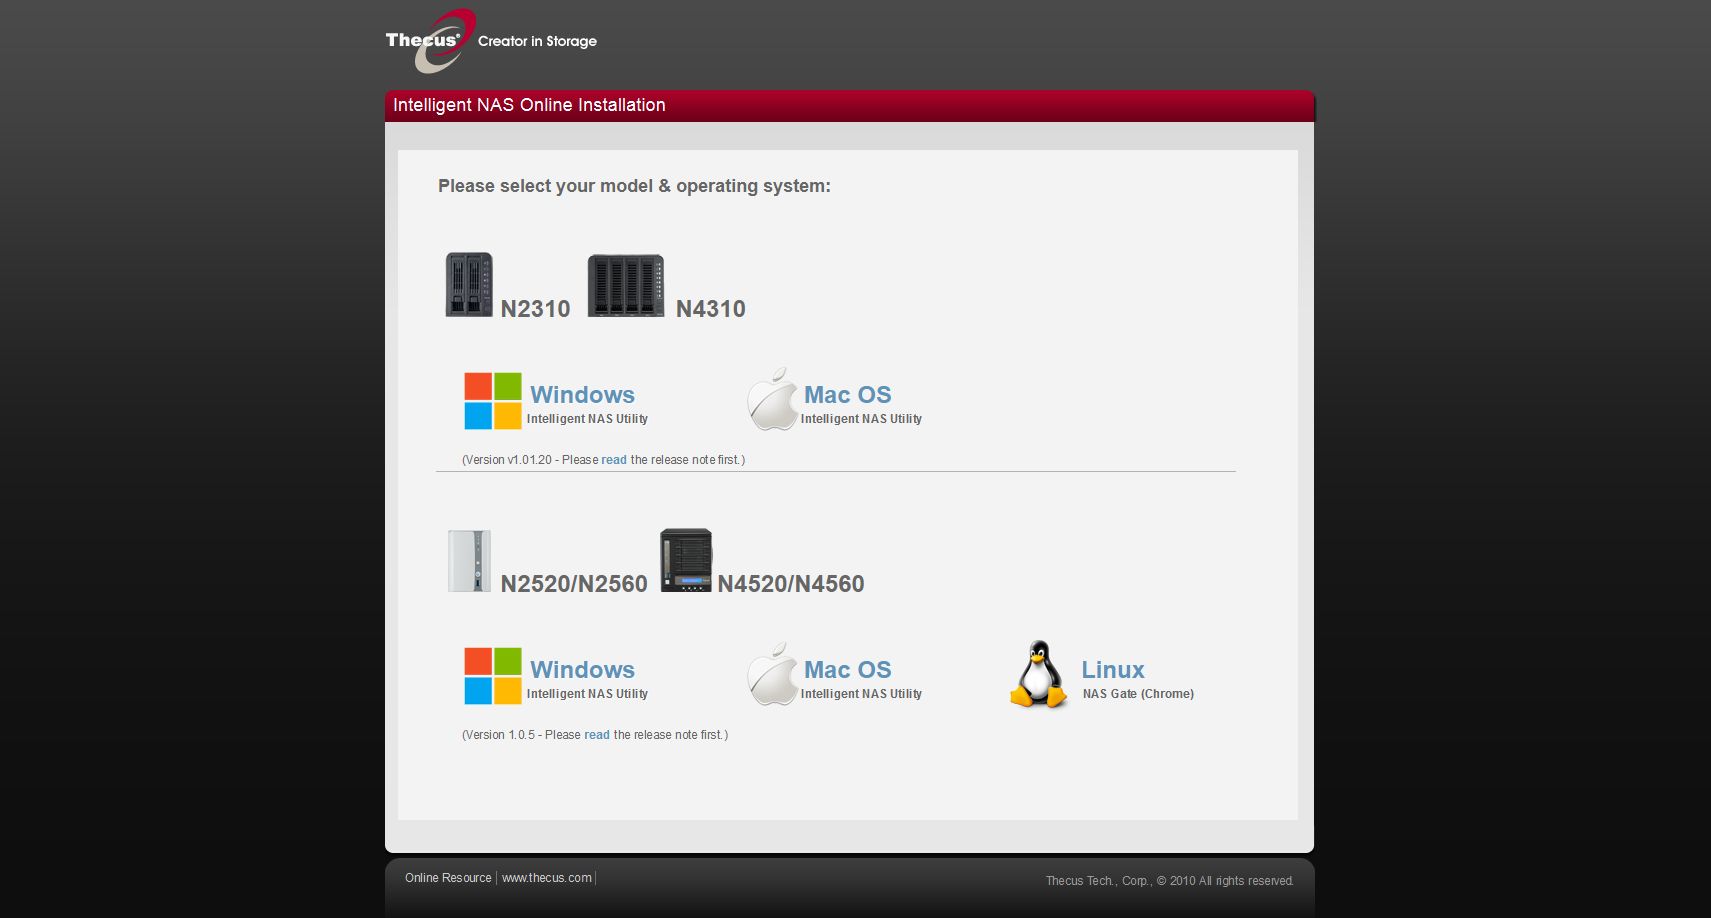Click the Windows logo icon for N2520/N4520

(493, 676)
